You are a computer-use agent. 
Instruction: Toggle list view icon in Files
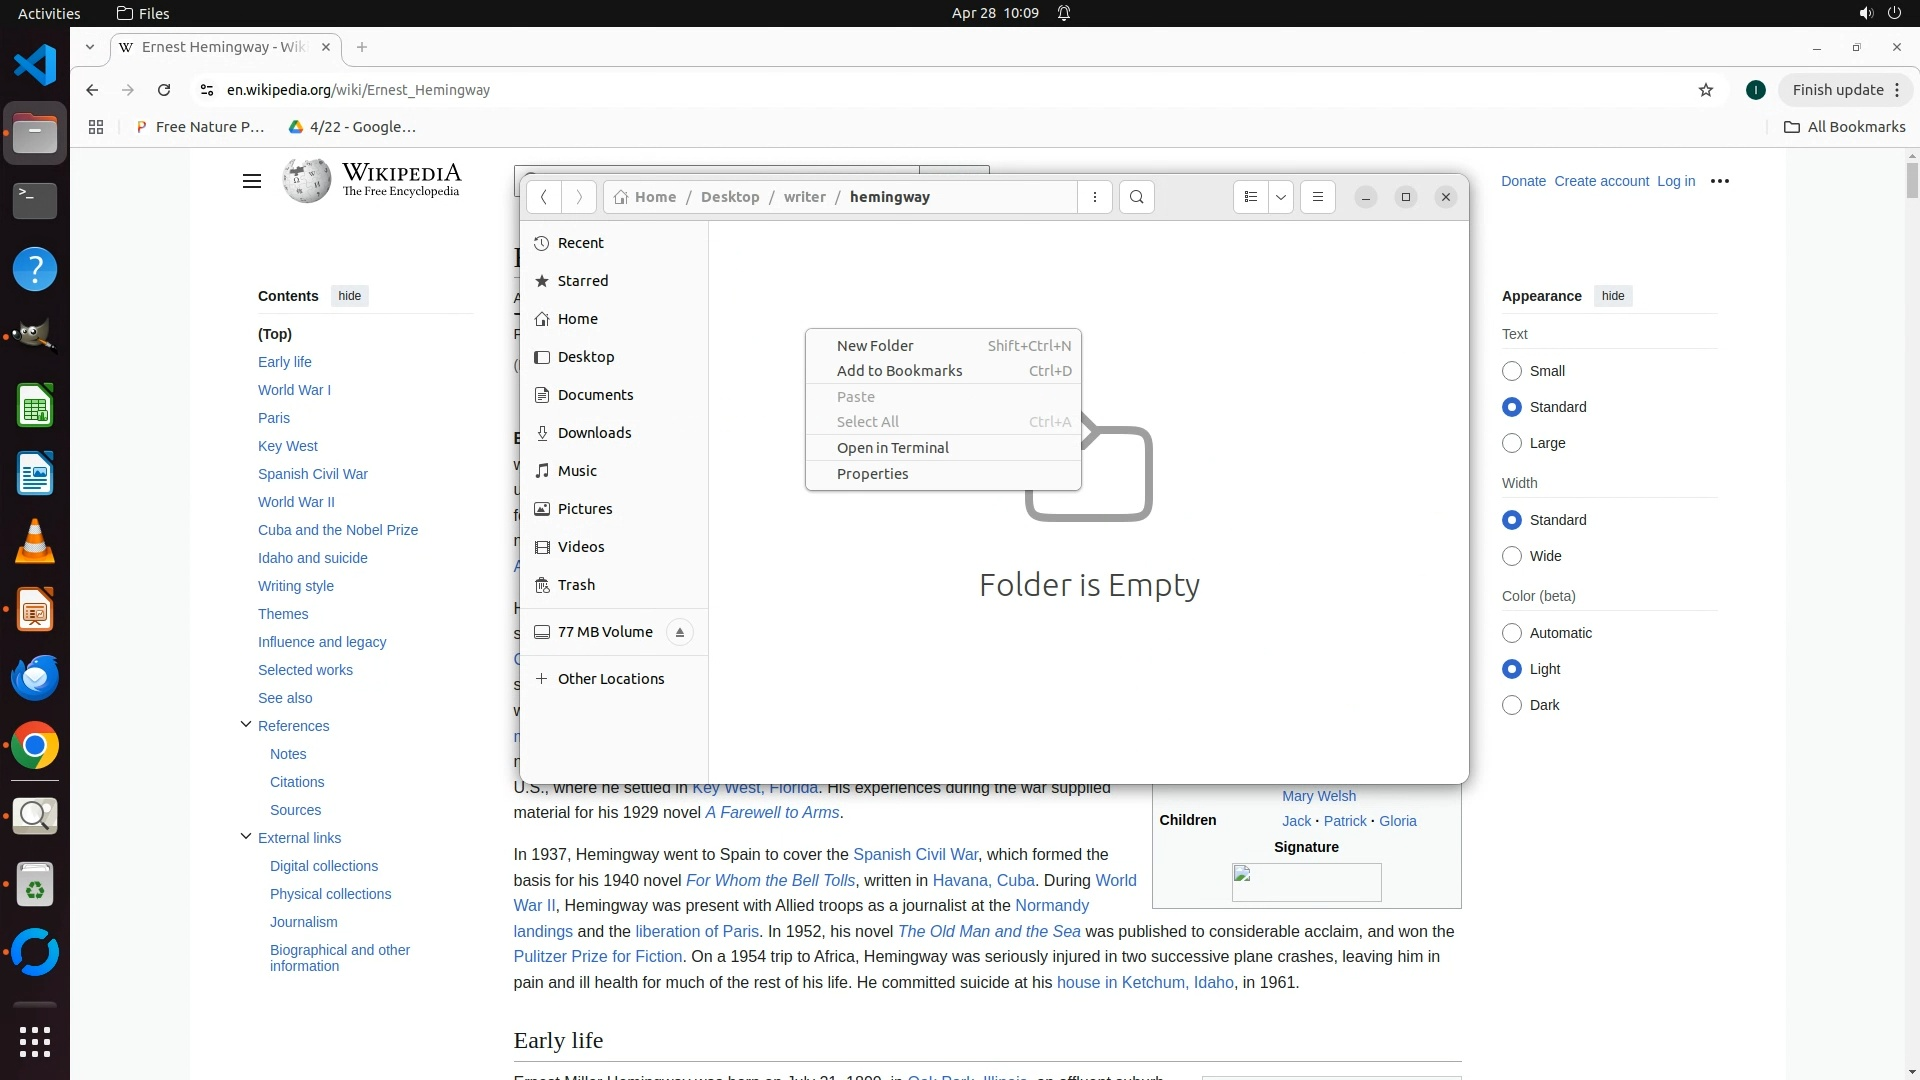(1250, 197)
